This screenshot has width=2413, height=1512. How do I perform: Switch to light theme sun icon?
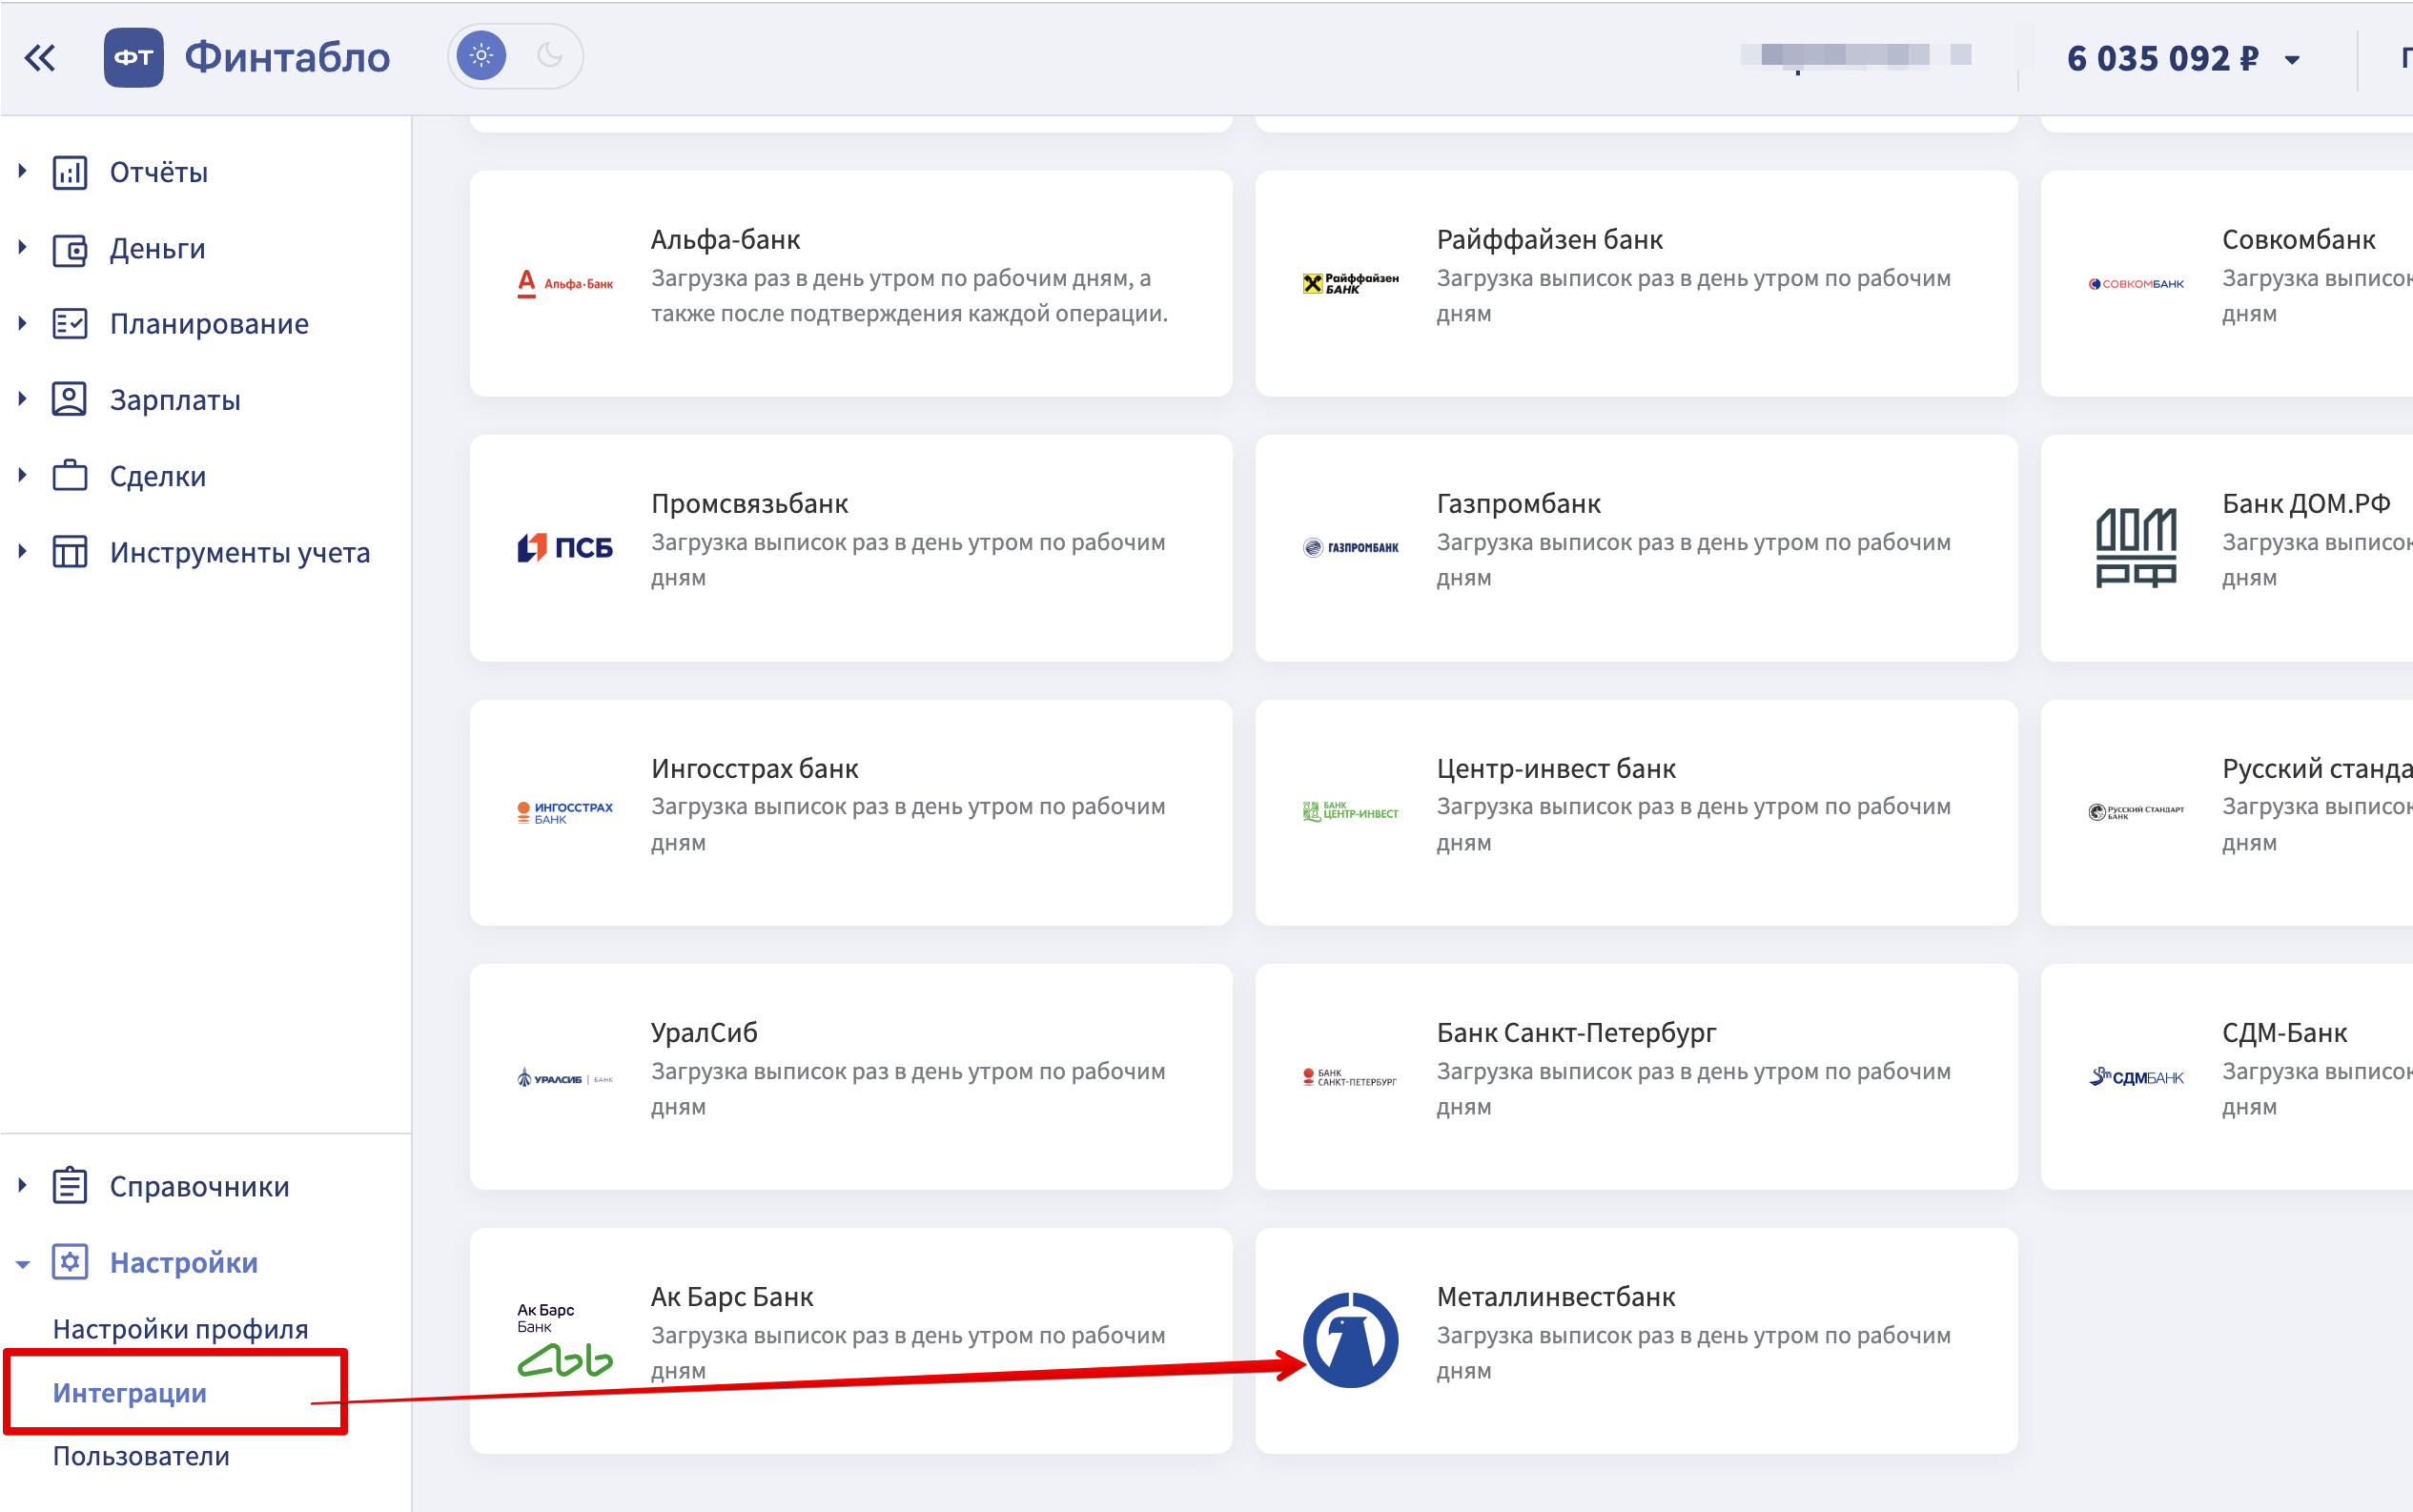coord(481,56)
